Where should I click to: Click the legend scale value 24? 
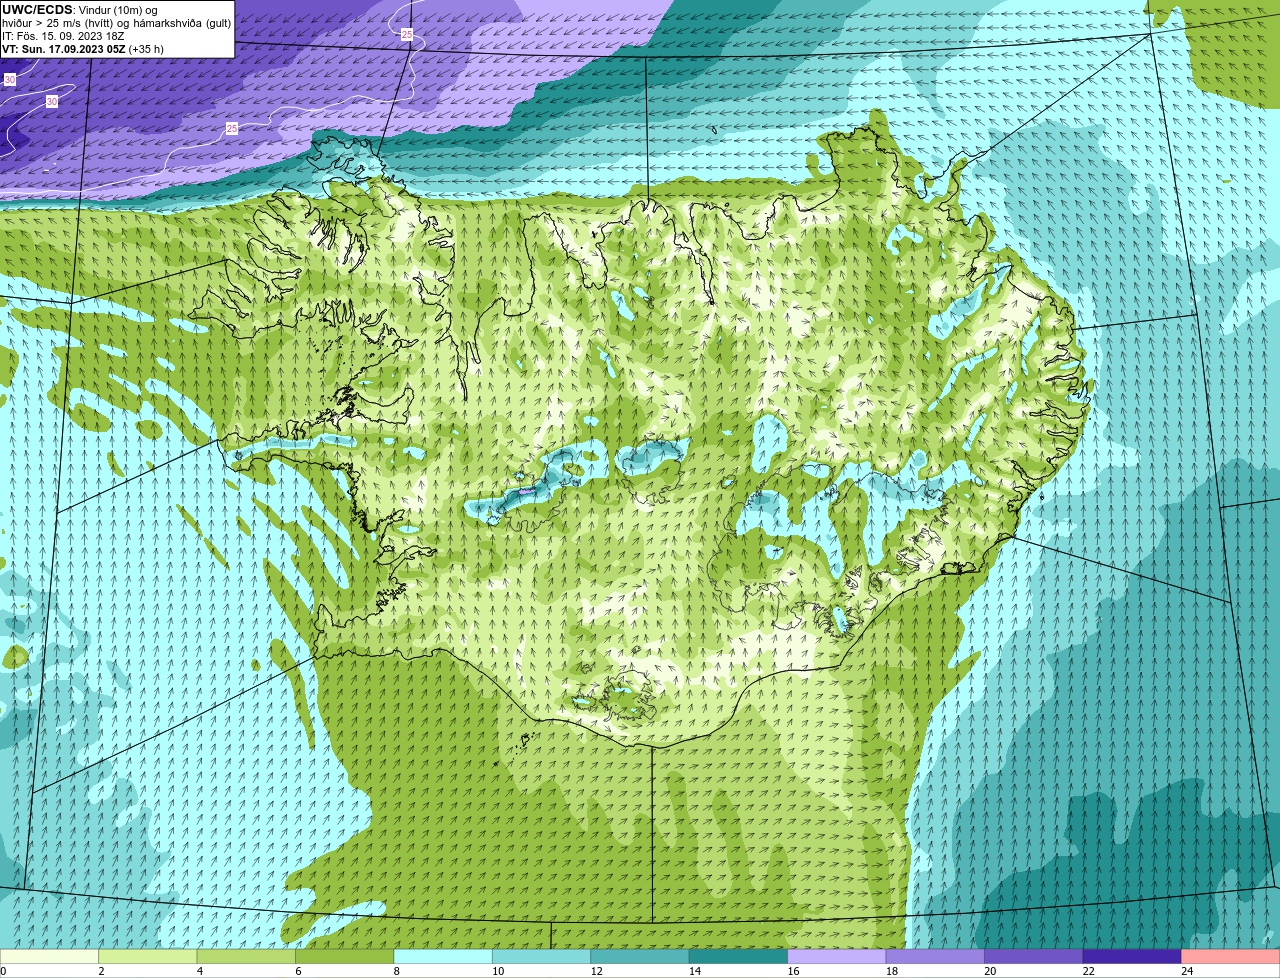[1186, 971]
